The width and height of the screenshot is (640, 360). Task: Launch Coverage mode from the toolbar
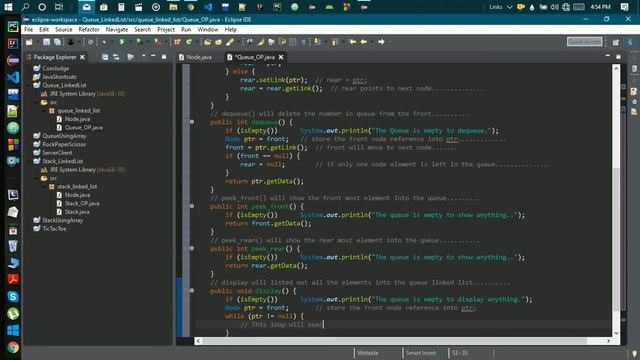point(140,42)
